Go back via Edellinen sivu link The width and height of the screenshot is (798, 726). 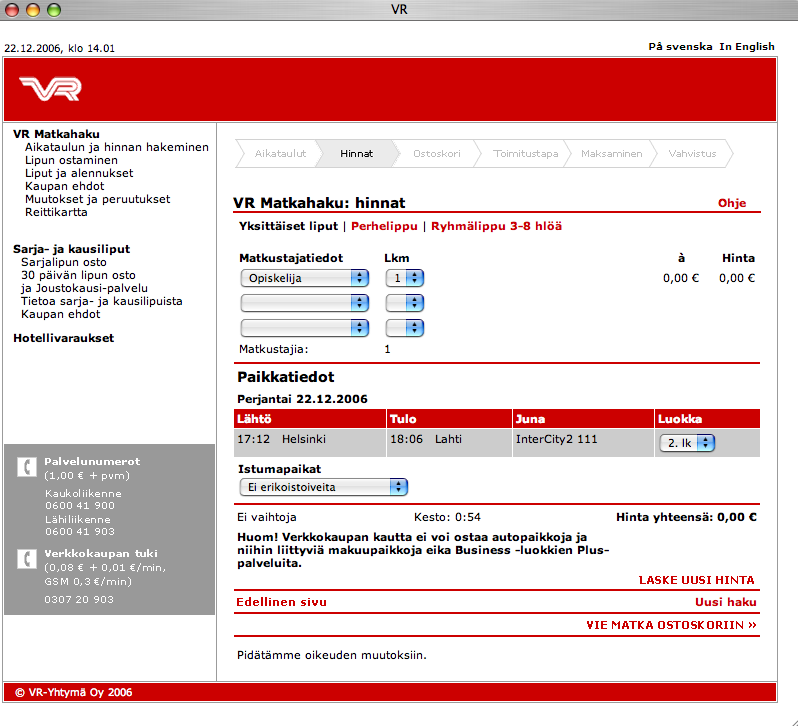tap(281, 602)
